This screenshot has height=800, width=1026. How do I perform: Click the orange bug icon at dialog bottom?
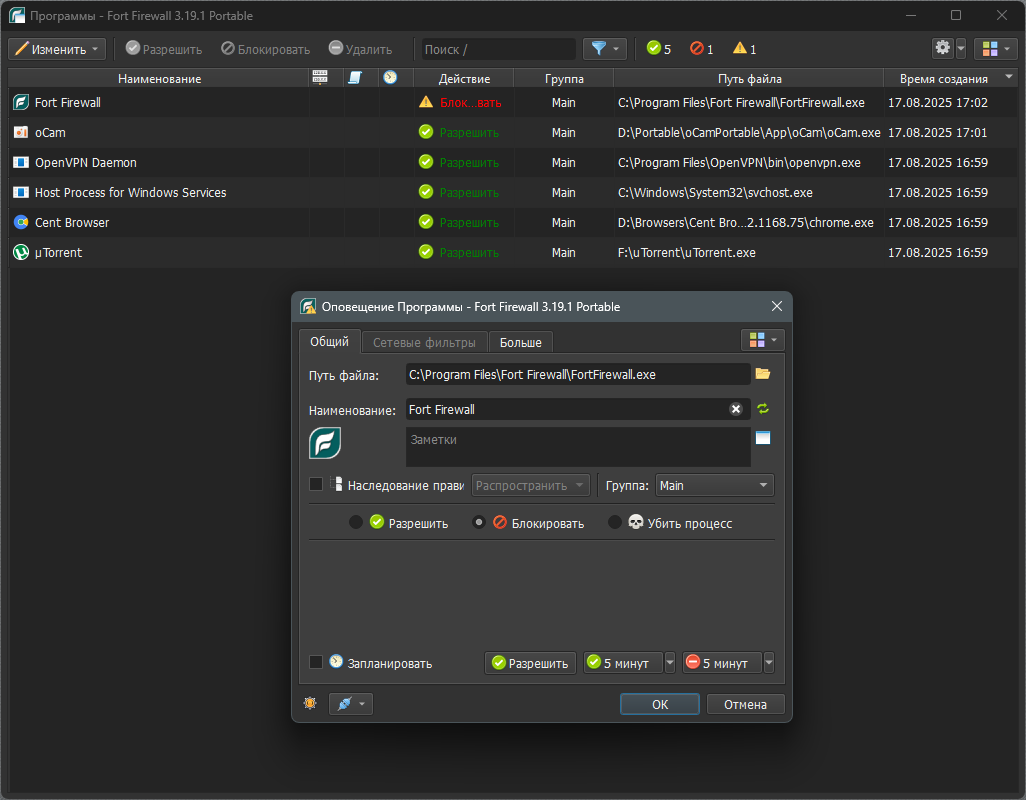click(310, 703)
